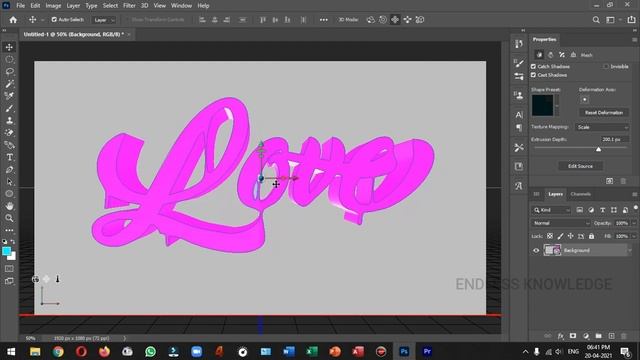Open Excel from the Windows taskbar
Viewport: 640px width, 360px height.
(x=312, y=351)
